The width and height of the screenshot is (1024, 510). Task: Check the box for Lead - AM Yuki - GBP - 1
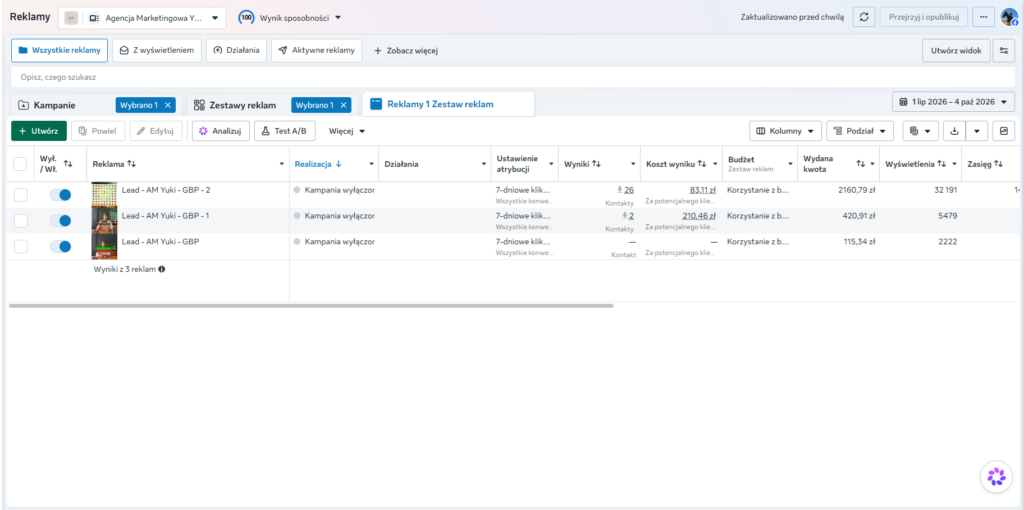click(20, 221)
